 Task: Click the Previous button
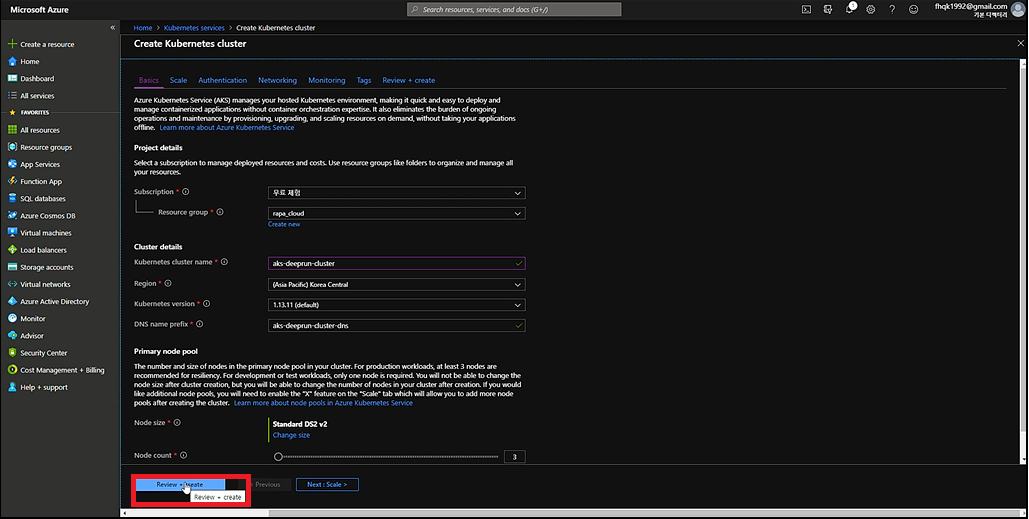click(264, 484)
